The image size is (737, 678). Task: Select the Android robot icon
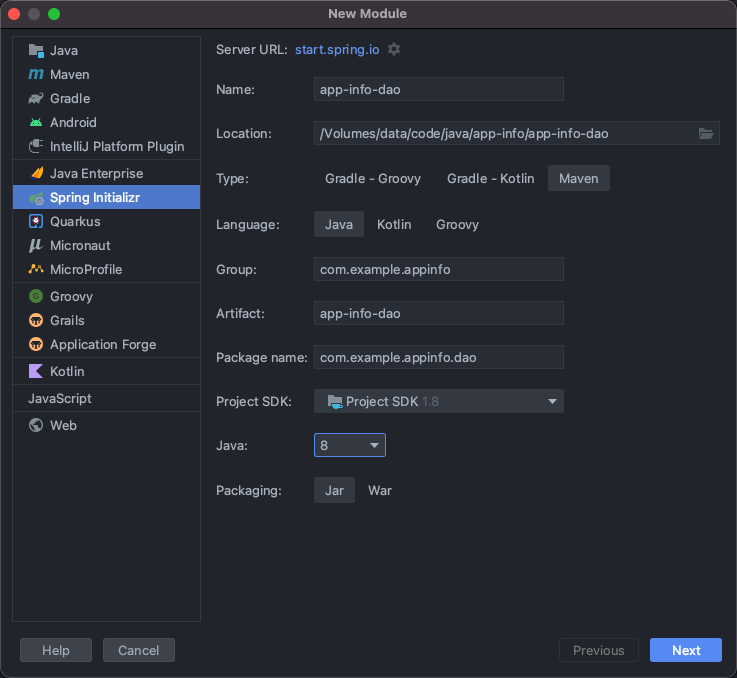[36, 122]
